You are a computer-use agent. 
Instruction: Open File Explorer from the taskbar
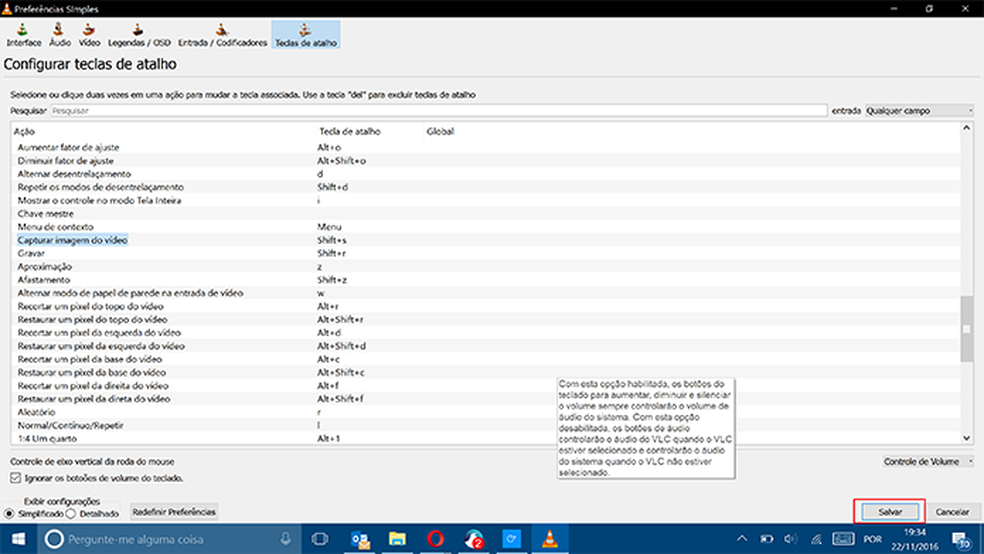[x=397, y=540]
